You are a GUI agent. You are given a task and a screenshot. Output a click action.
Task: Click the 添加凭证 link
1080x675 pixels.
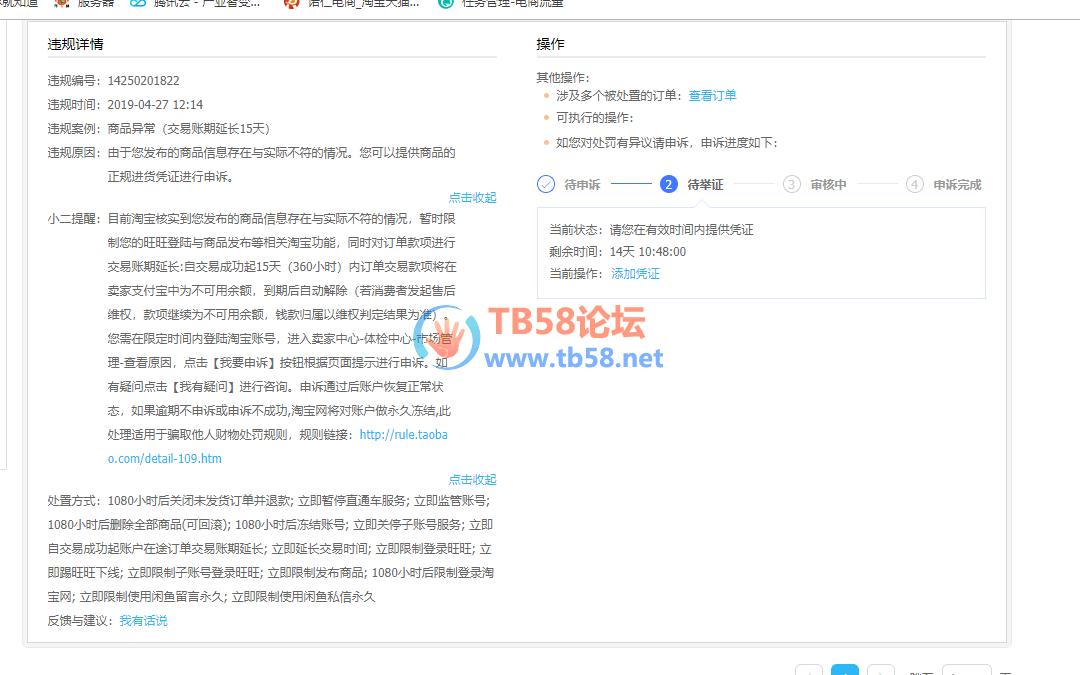coord(635,273)
